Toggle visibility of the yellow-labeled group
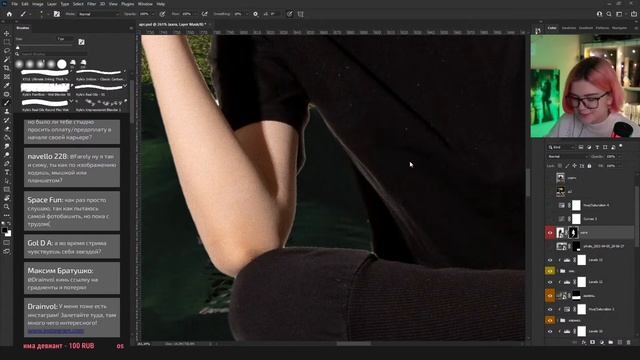The height and width of the screenshot is (360, 640). pos(550,271)
